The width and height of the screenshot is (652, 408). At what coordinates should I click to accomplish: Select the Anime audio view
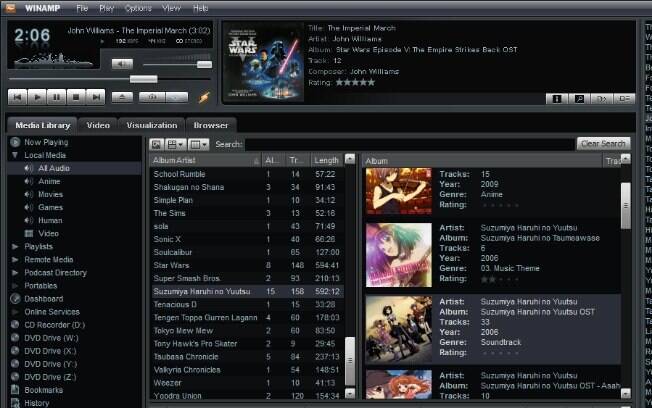point(49,181)
